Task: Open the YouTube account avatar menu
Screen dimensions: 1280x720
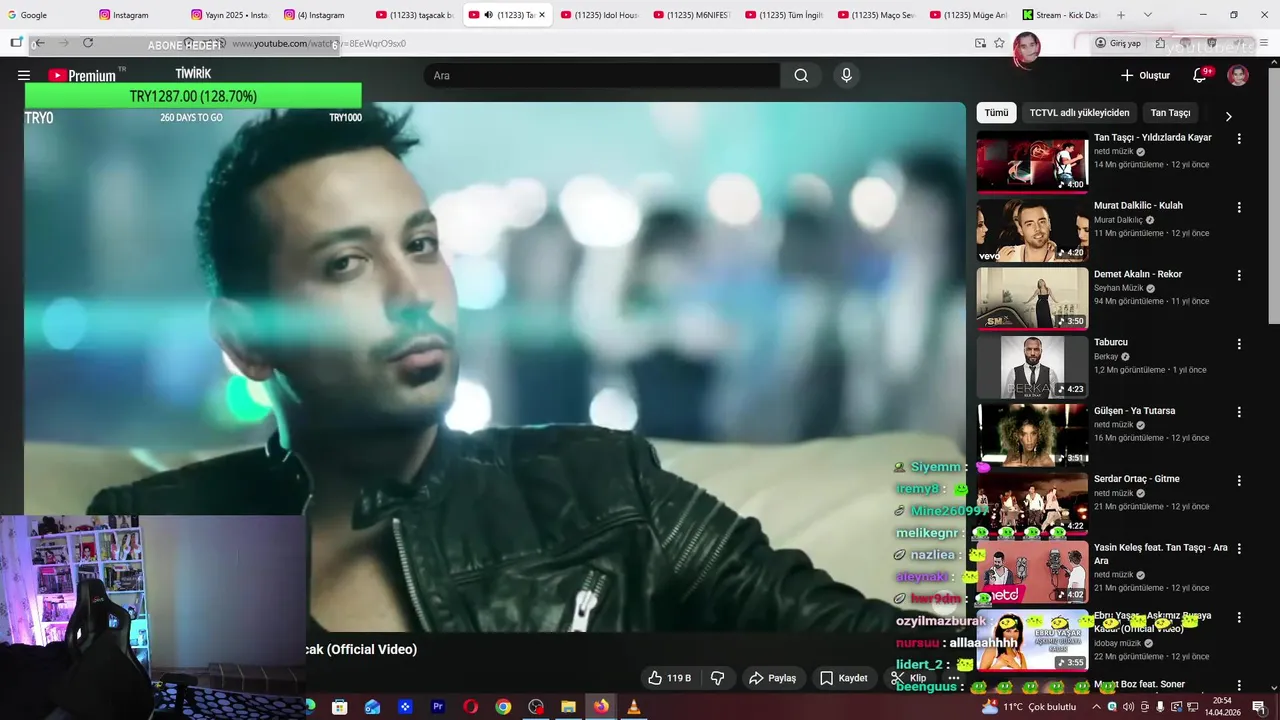Action: click(1238, 75)
